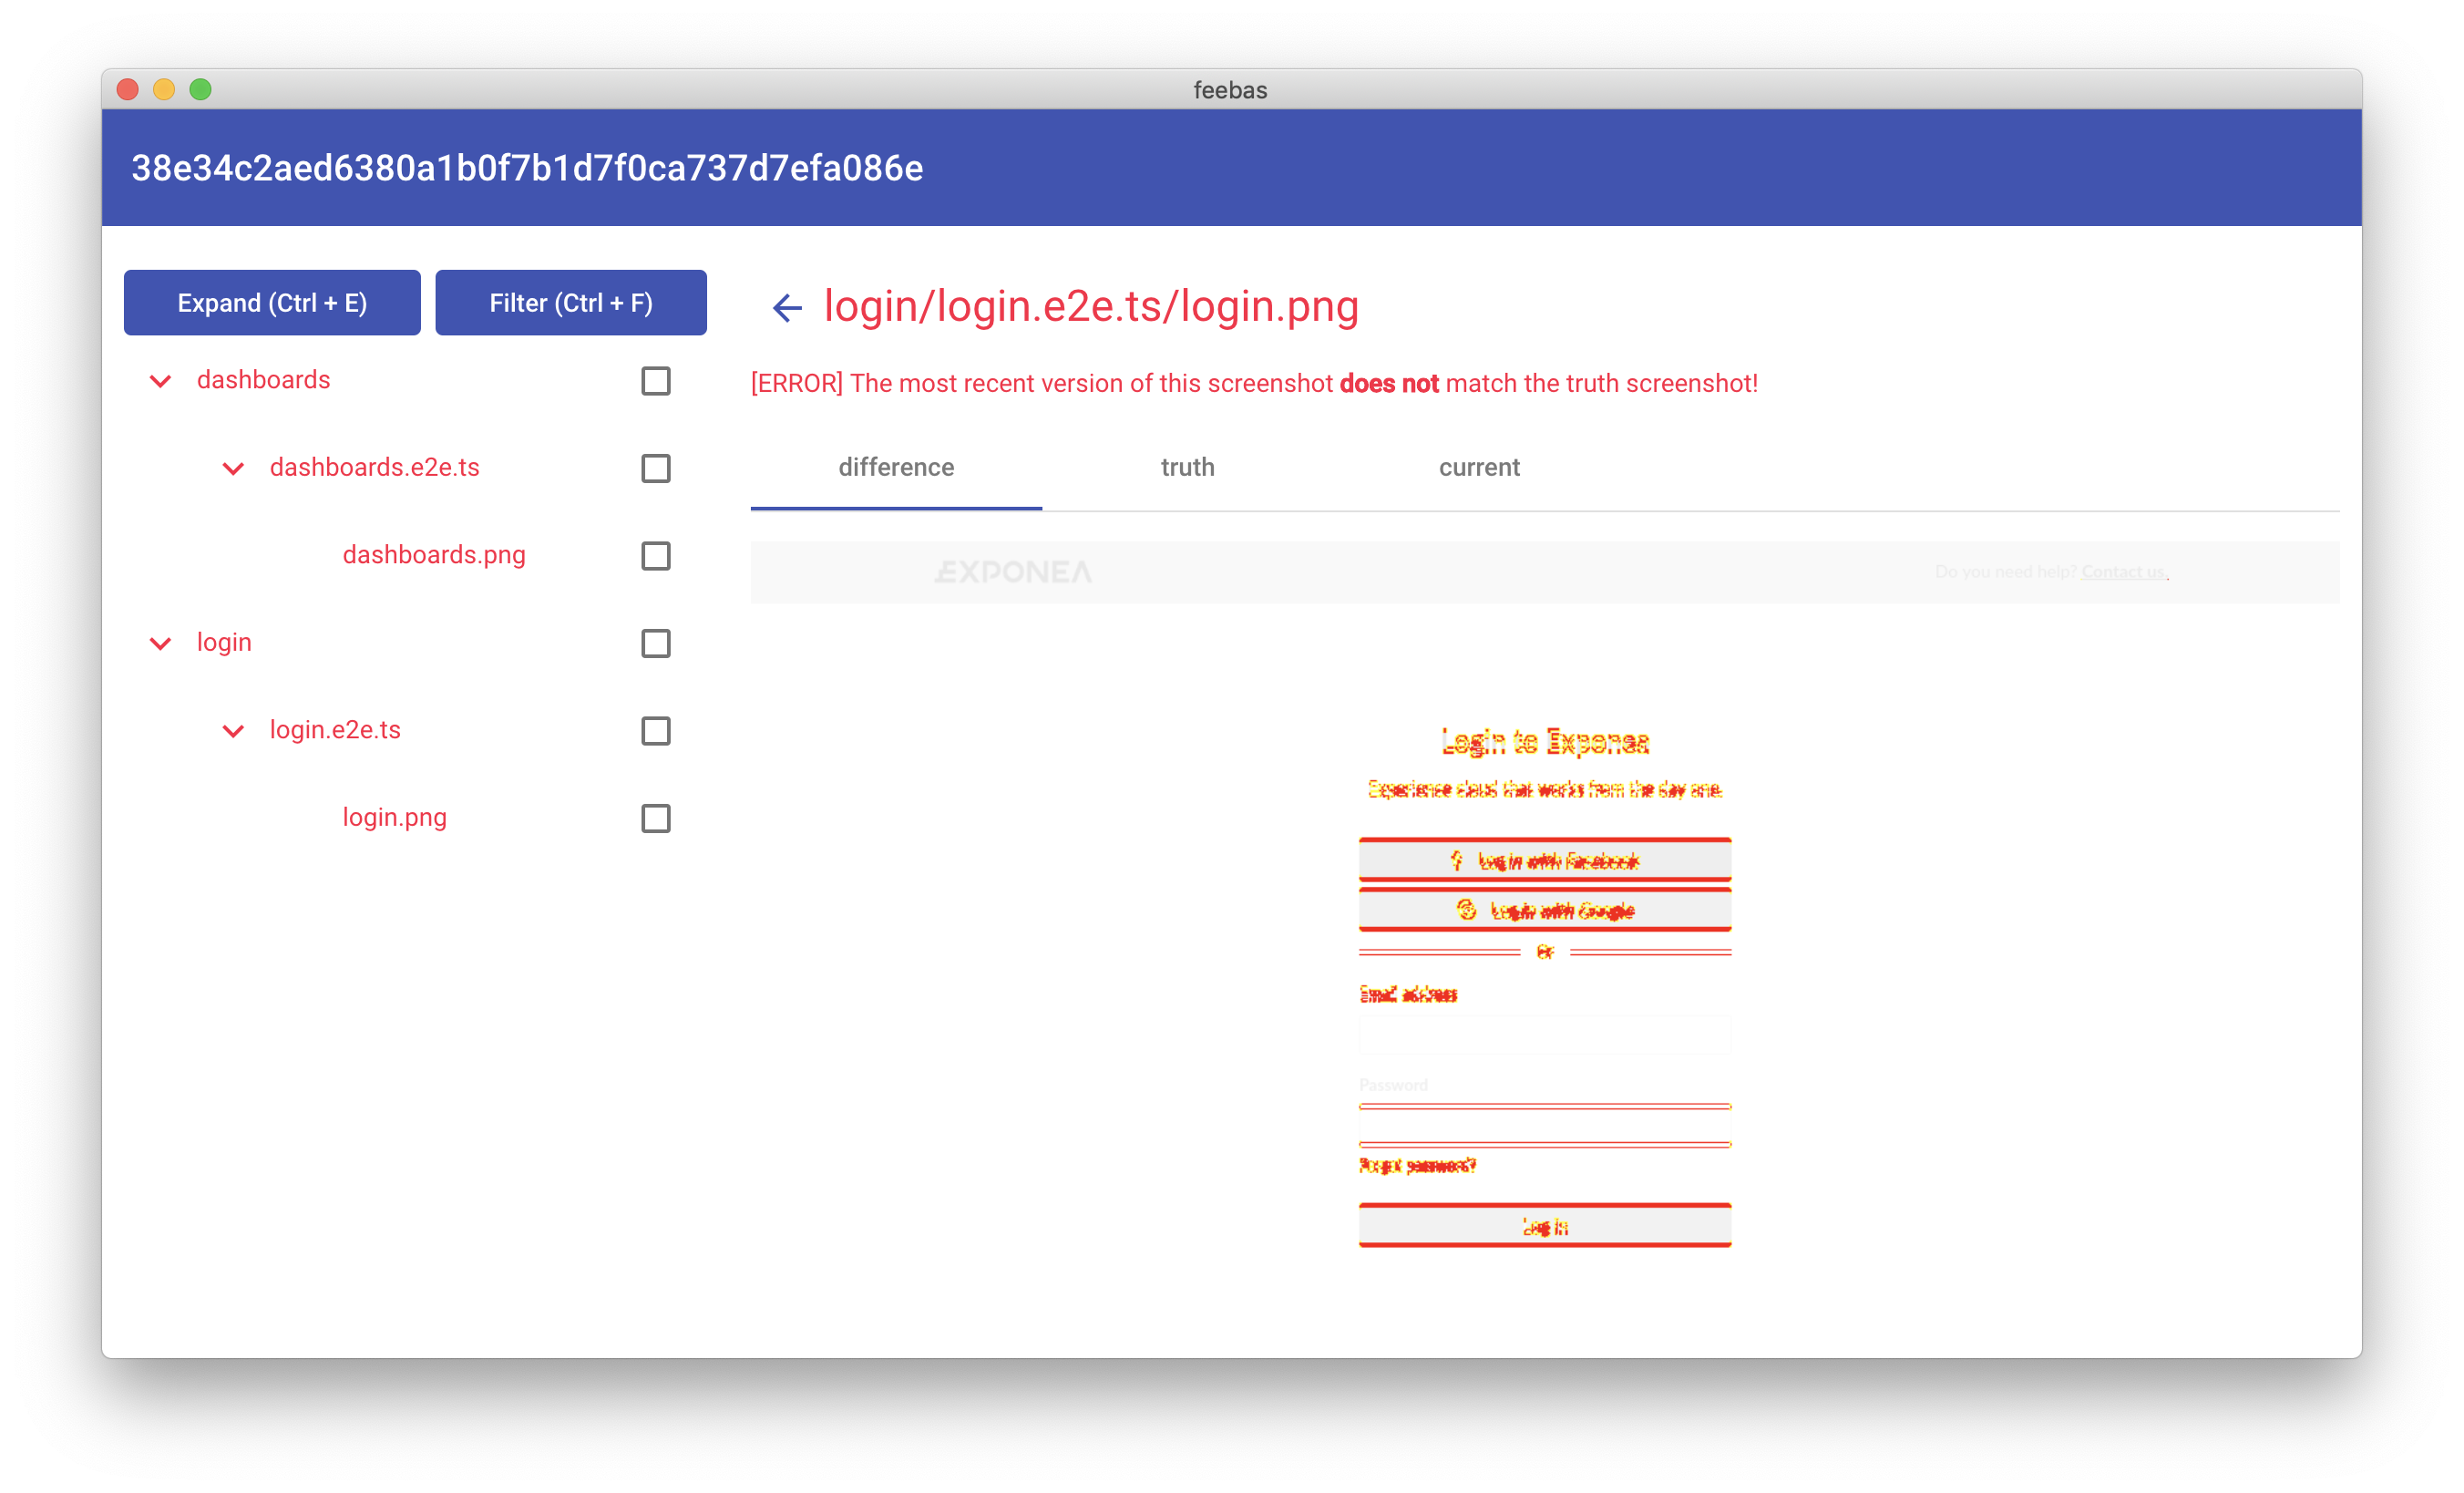Enable the dashboards.png checkbox
This screenshot has width=2464, height=1493.
coord(655,556)
